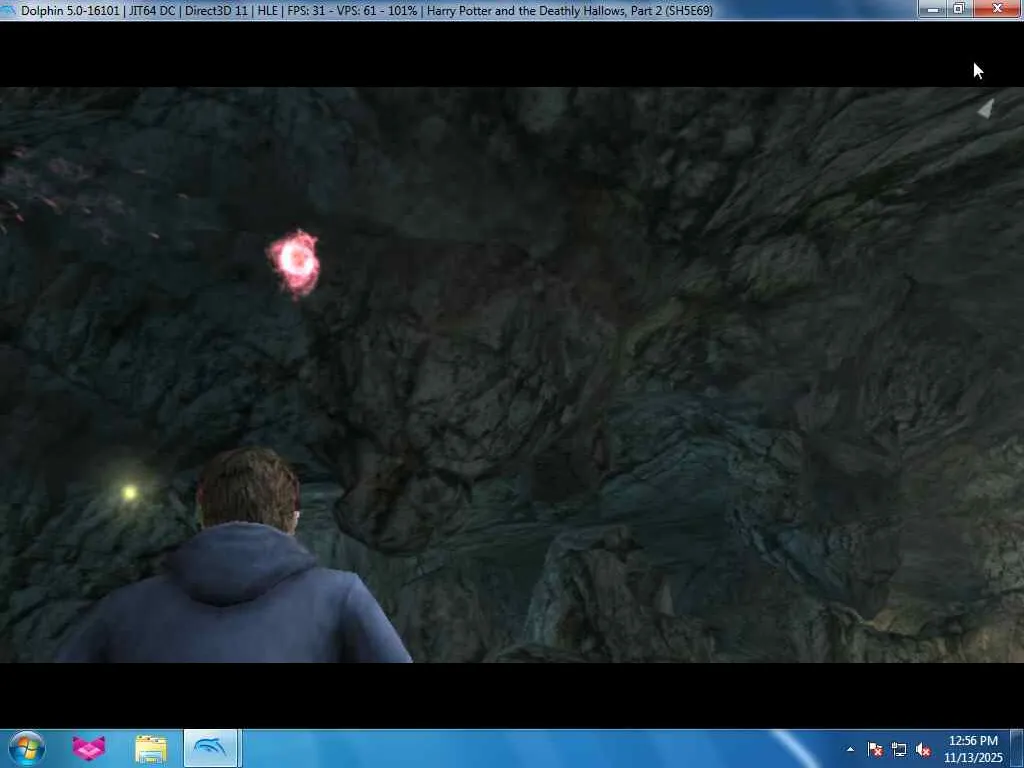Click the Show Desktop strip beside the clock
Image resolution: width=1024 pixels, height=768 pixels.
pyautogui.click(x=1017, y=748)
